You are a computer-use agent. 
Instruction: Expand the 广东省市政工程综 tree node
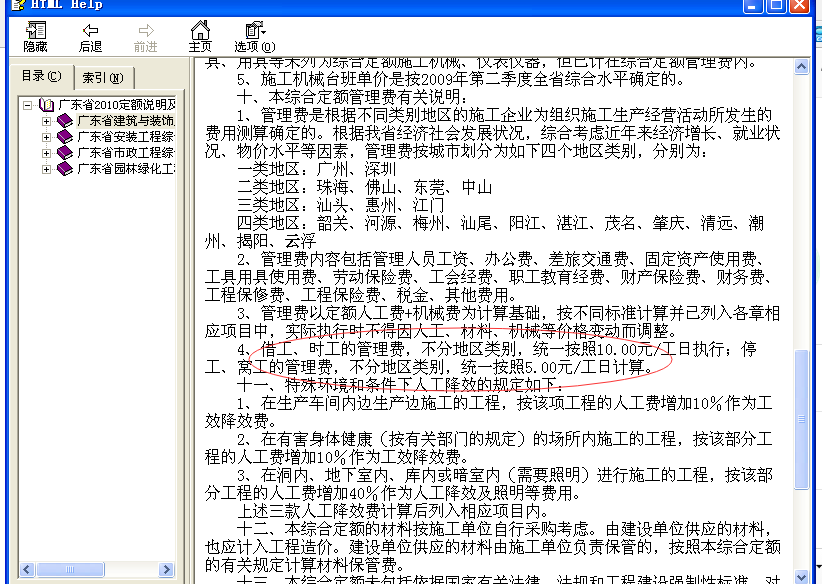(x=46, y=153)
